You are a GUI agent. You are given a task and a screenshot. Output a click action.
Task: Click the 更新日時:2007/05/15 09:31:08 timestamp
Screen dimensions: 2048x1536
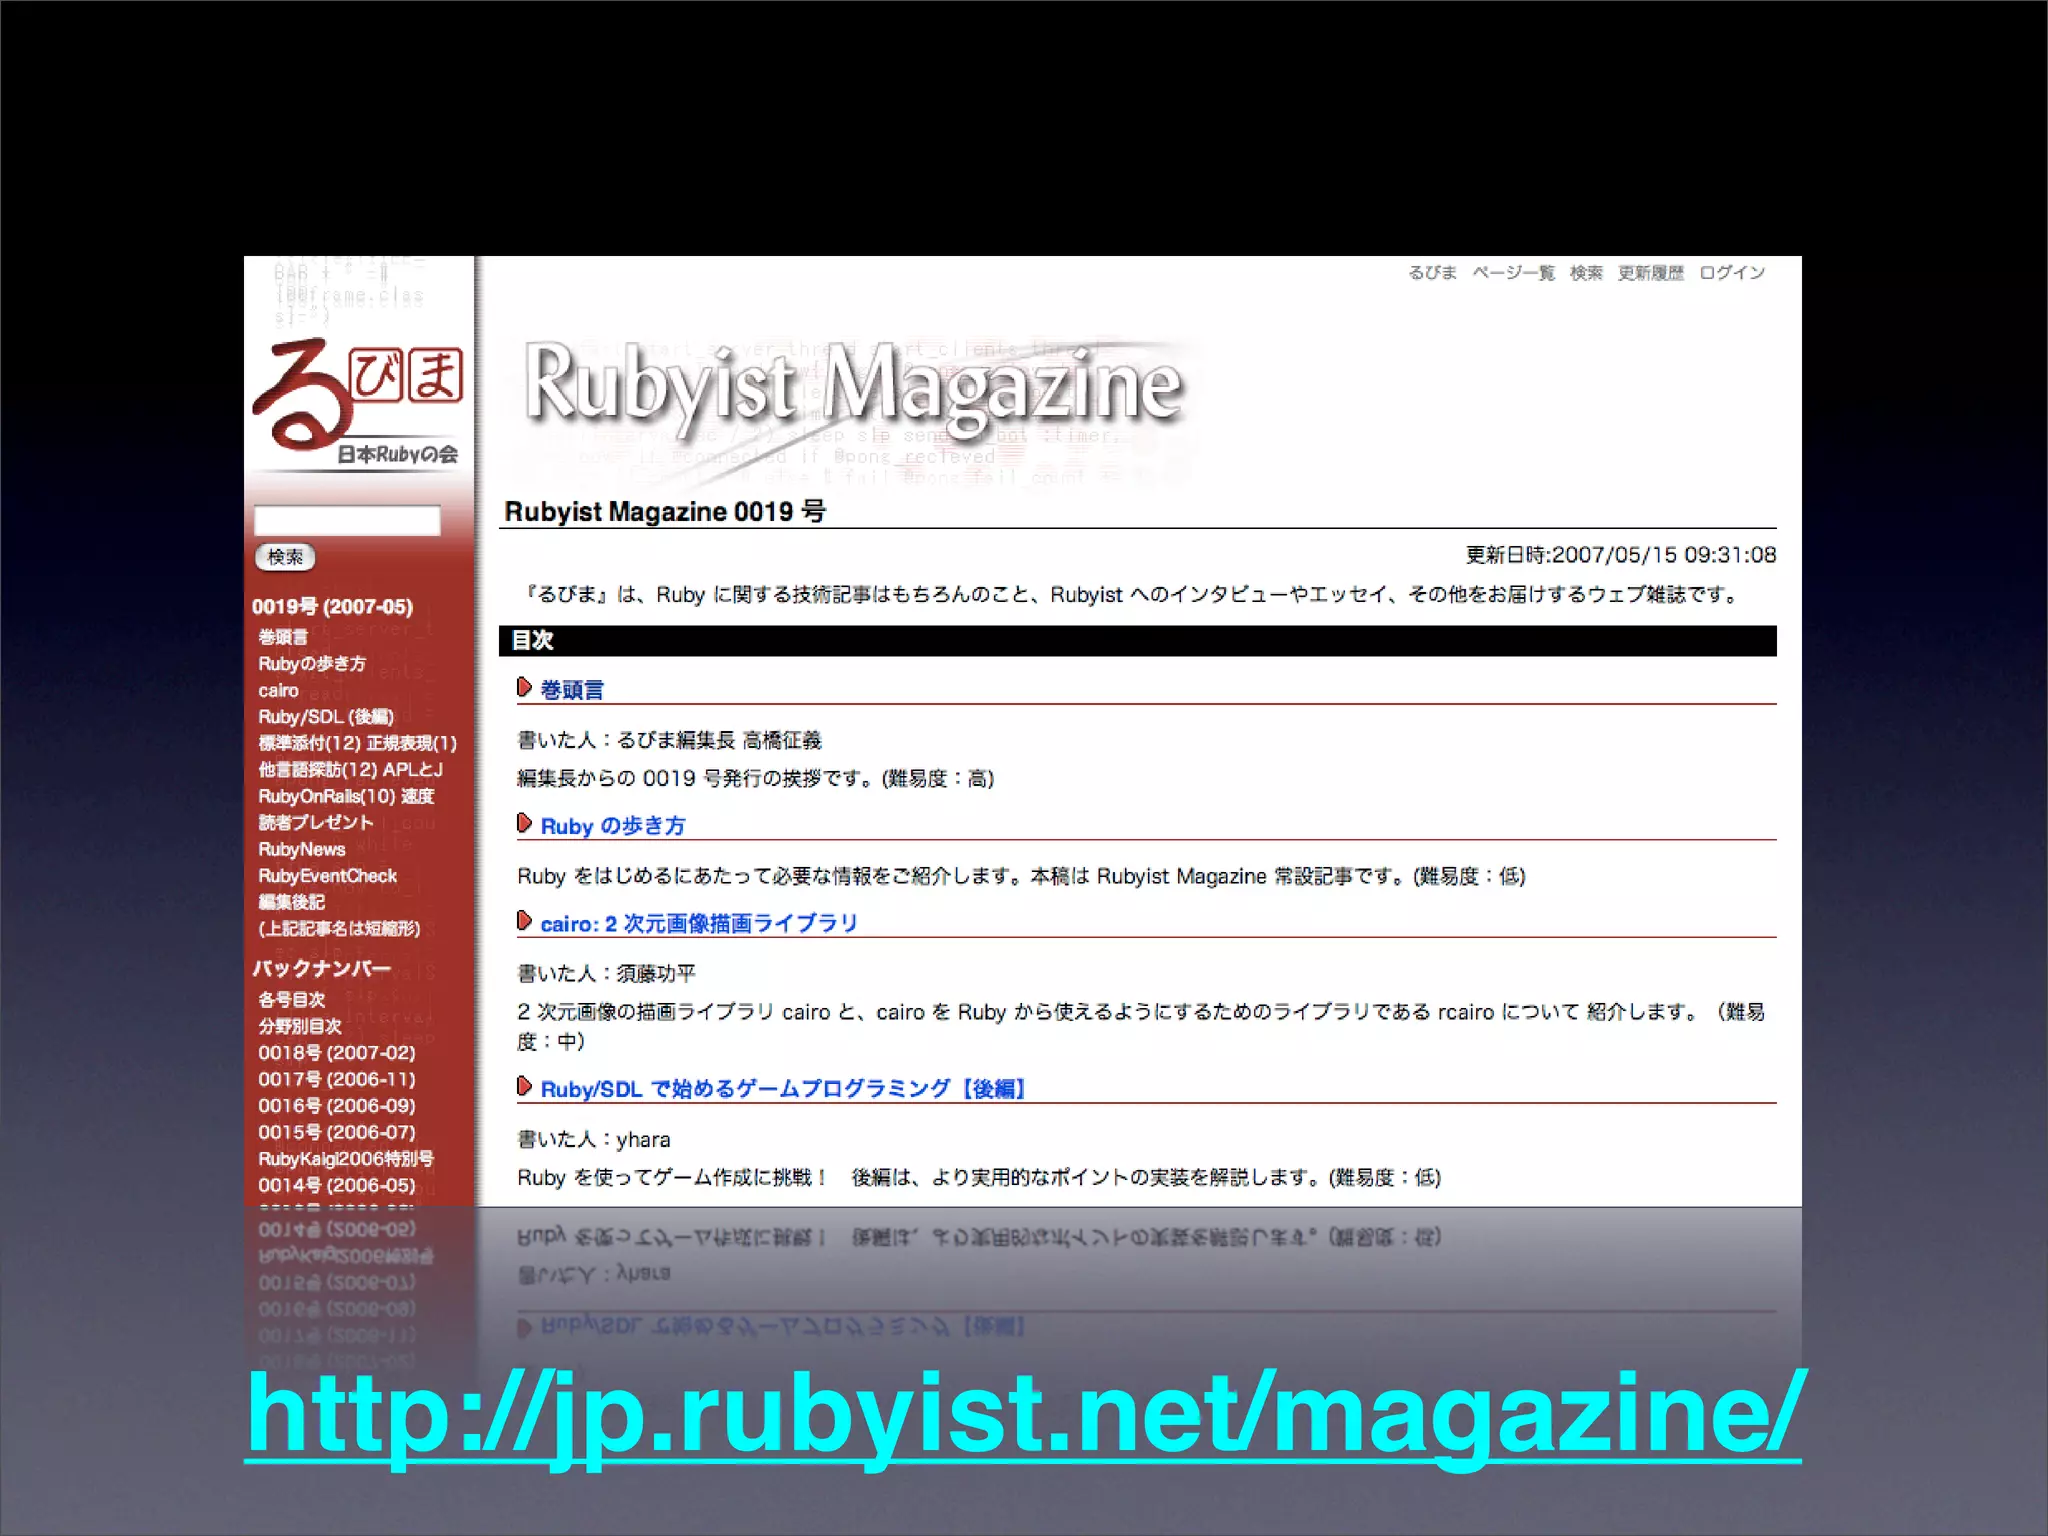coord(1621,555)
